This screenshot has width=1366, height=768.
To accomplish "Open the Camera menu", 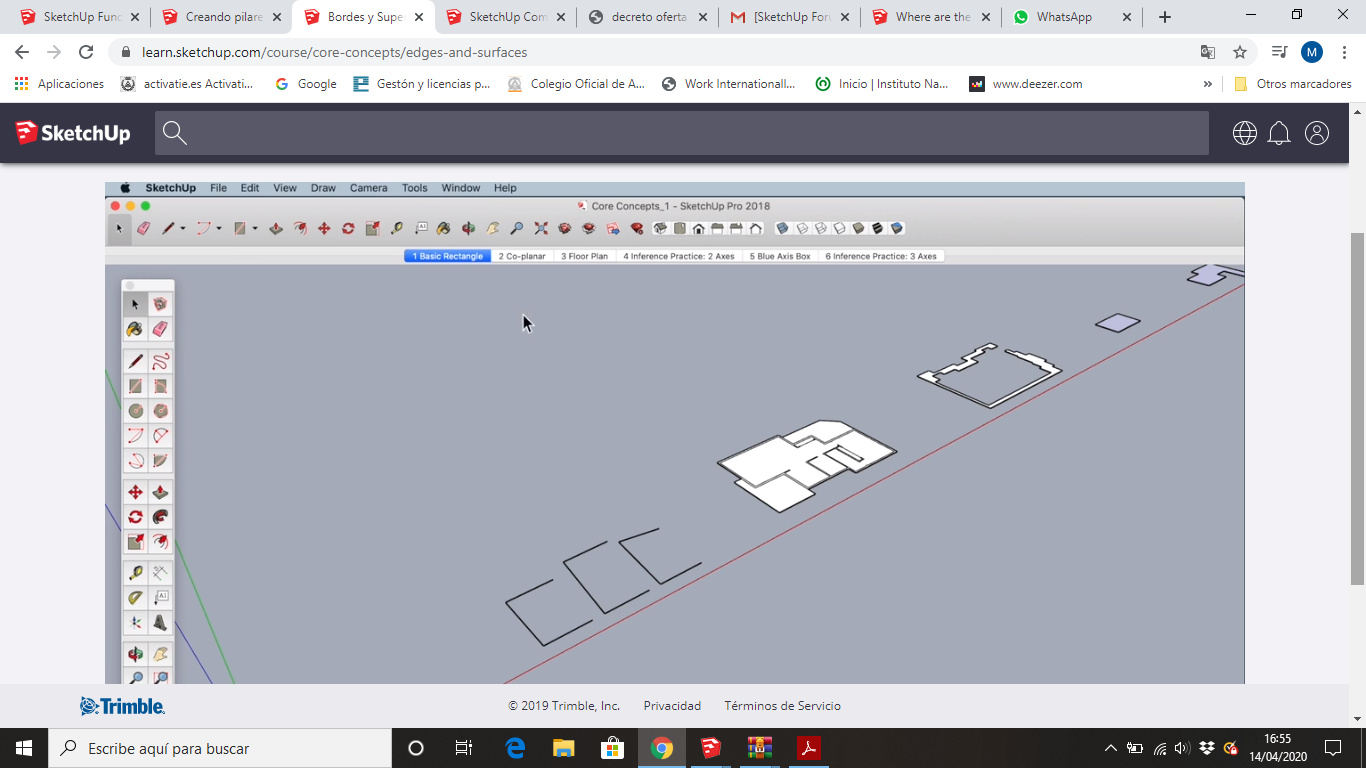I will [x=368, y=187].
